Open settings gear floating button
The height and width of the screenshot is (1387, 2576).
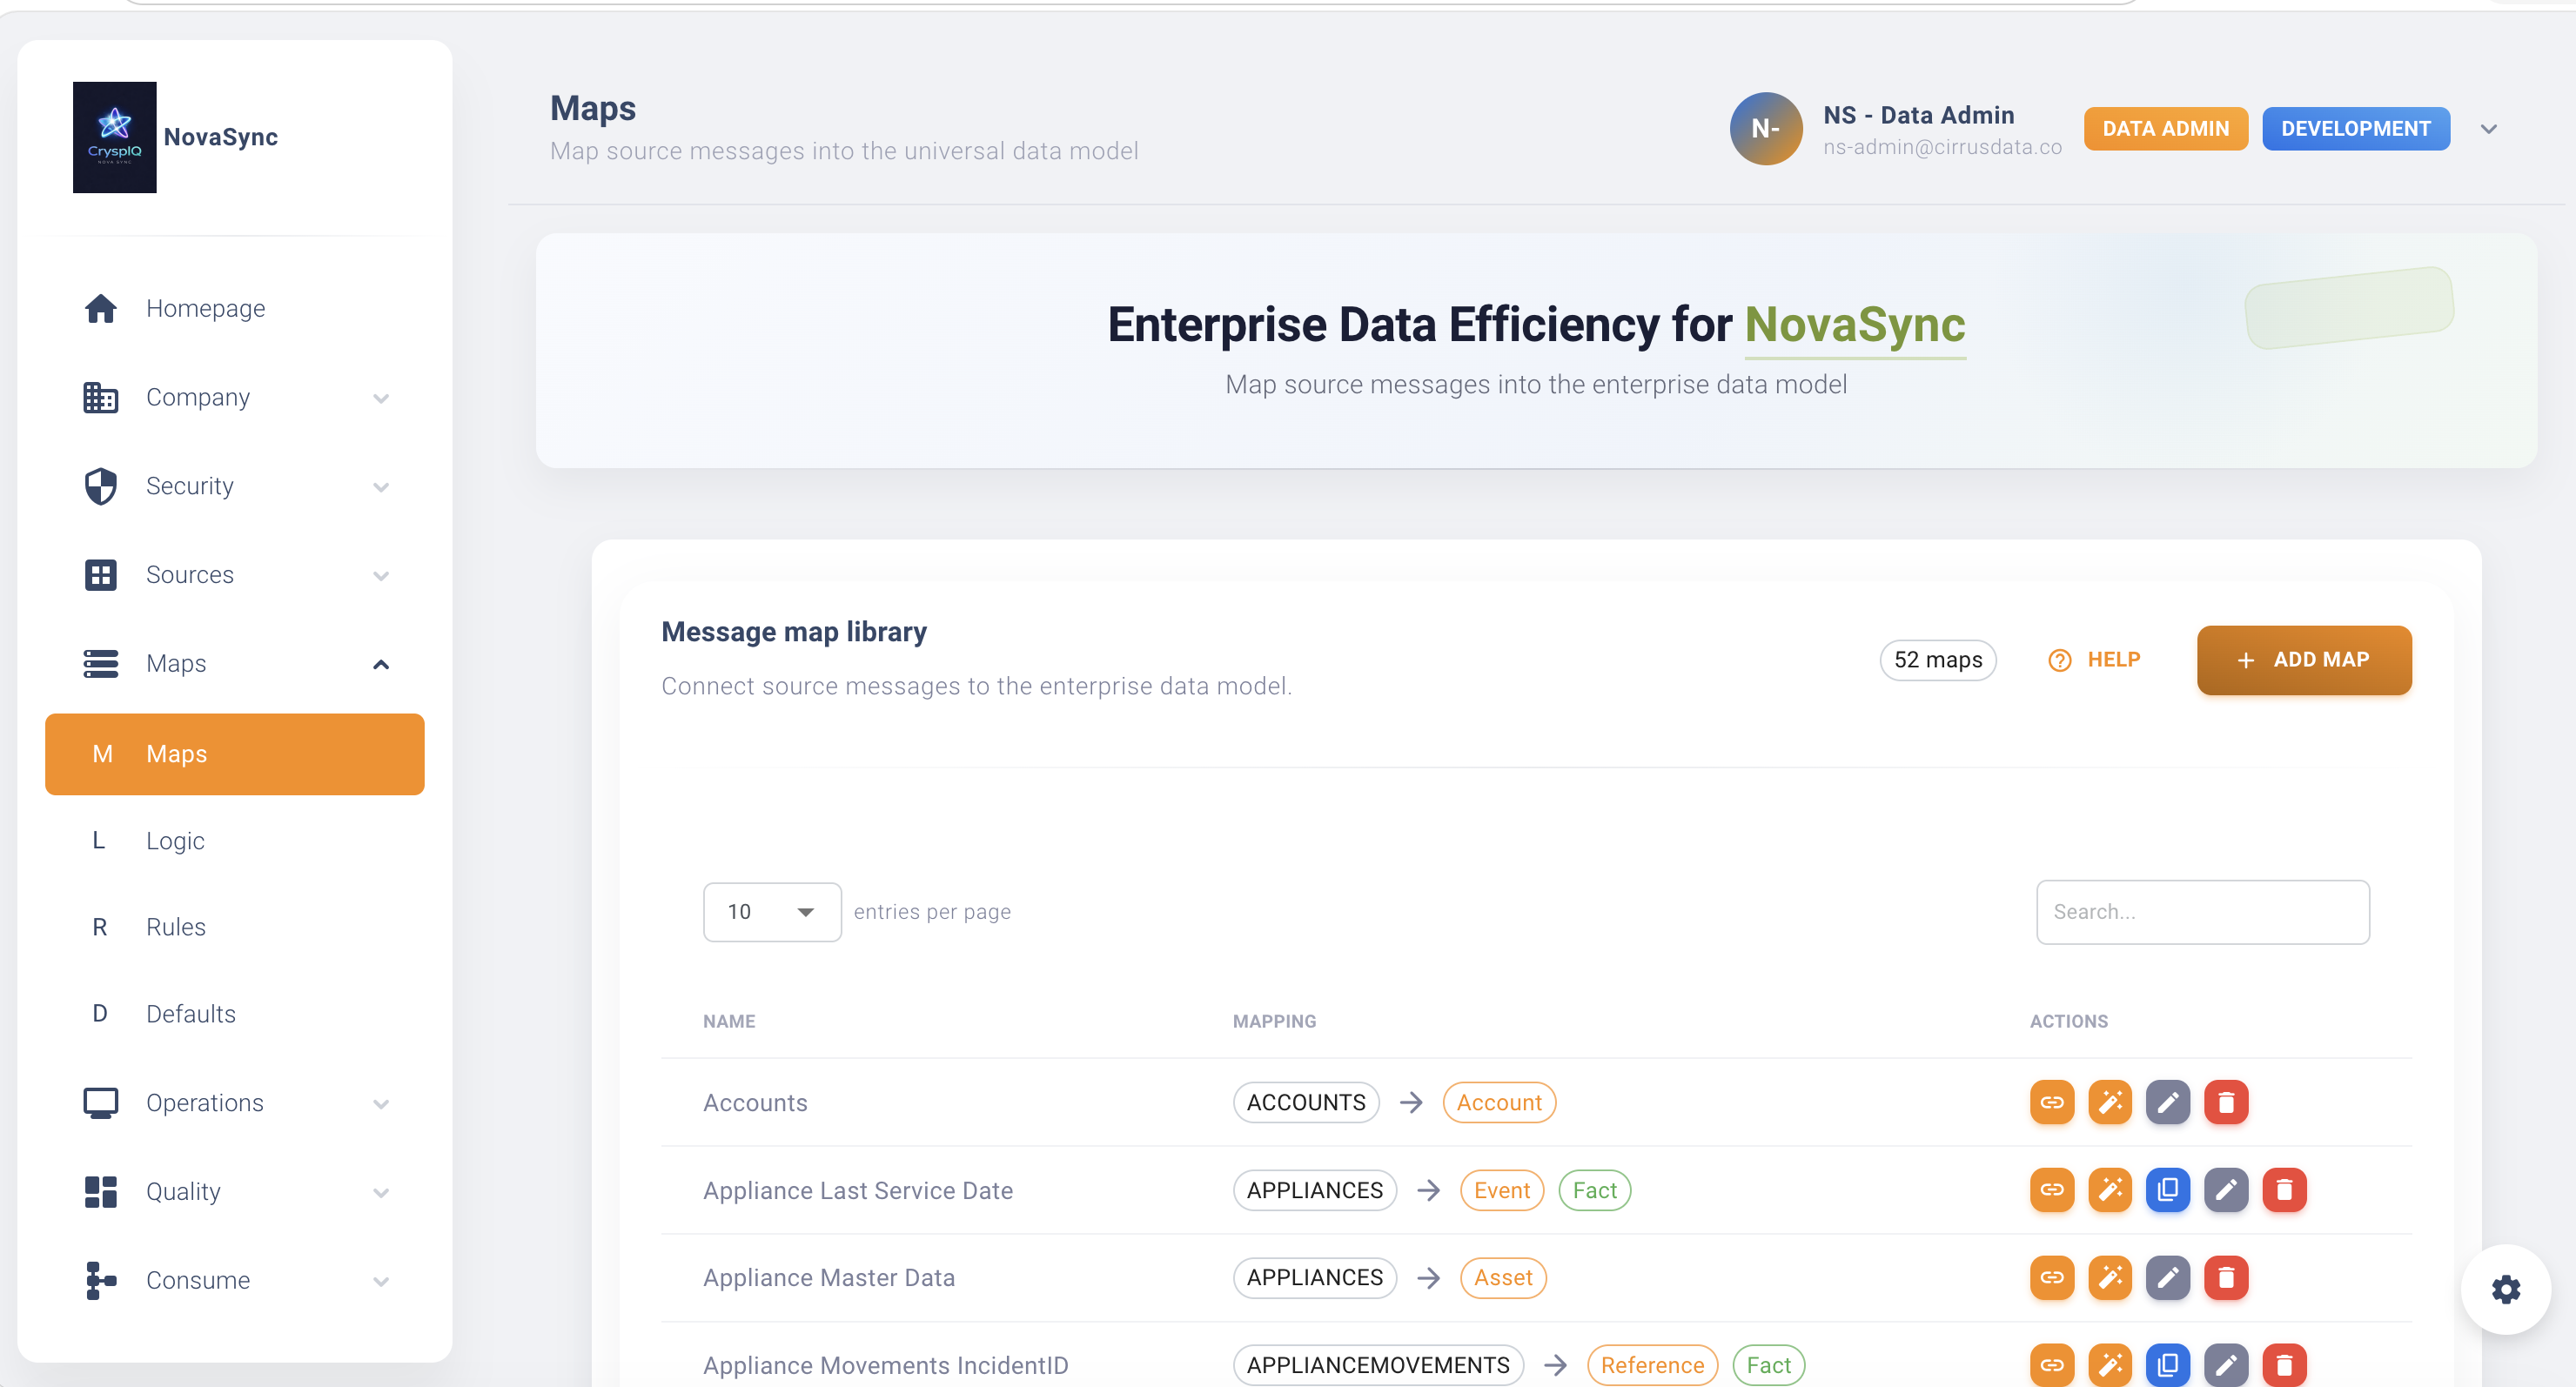coord(2505,1289)
